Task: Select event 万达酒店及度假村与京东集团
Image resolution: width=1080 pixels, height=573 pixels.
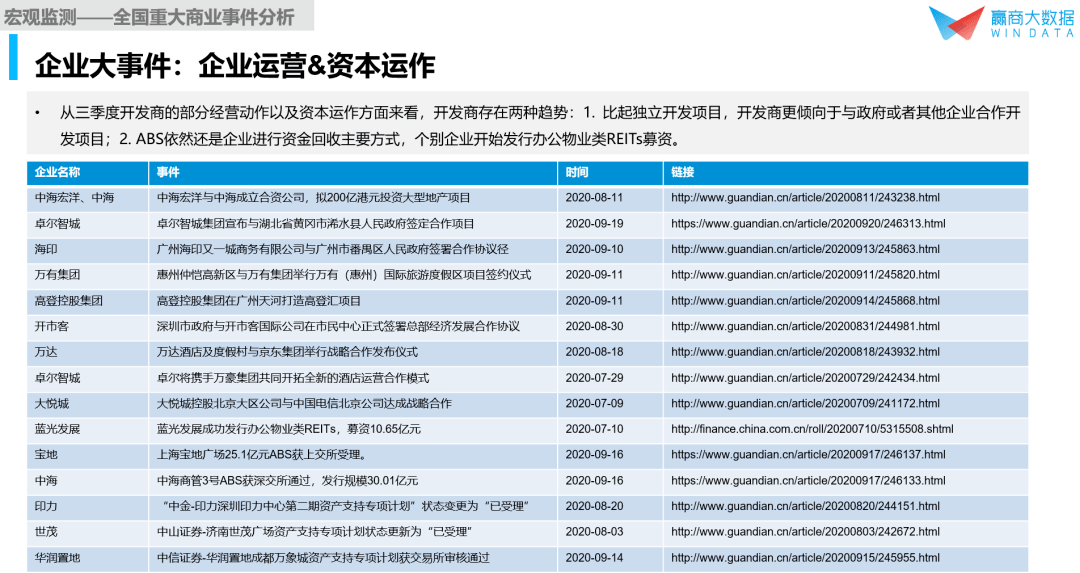Action: [x=287, y=352]
